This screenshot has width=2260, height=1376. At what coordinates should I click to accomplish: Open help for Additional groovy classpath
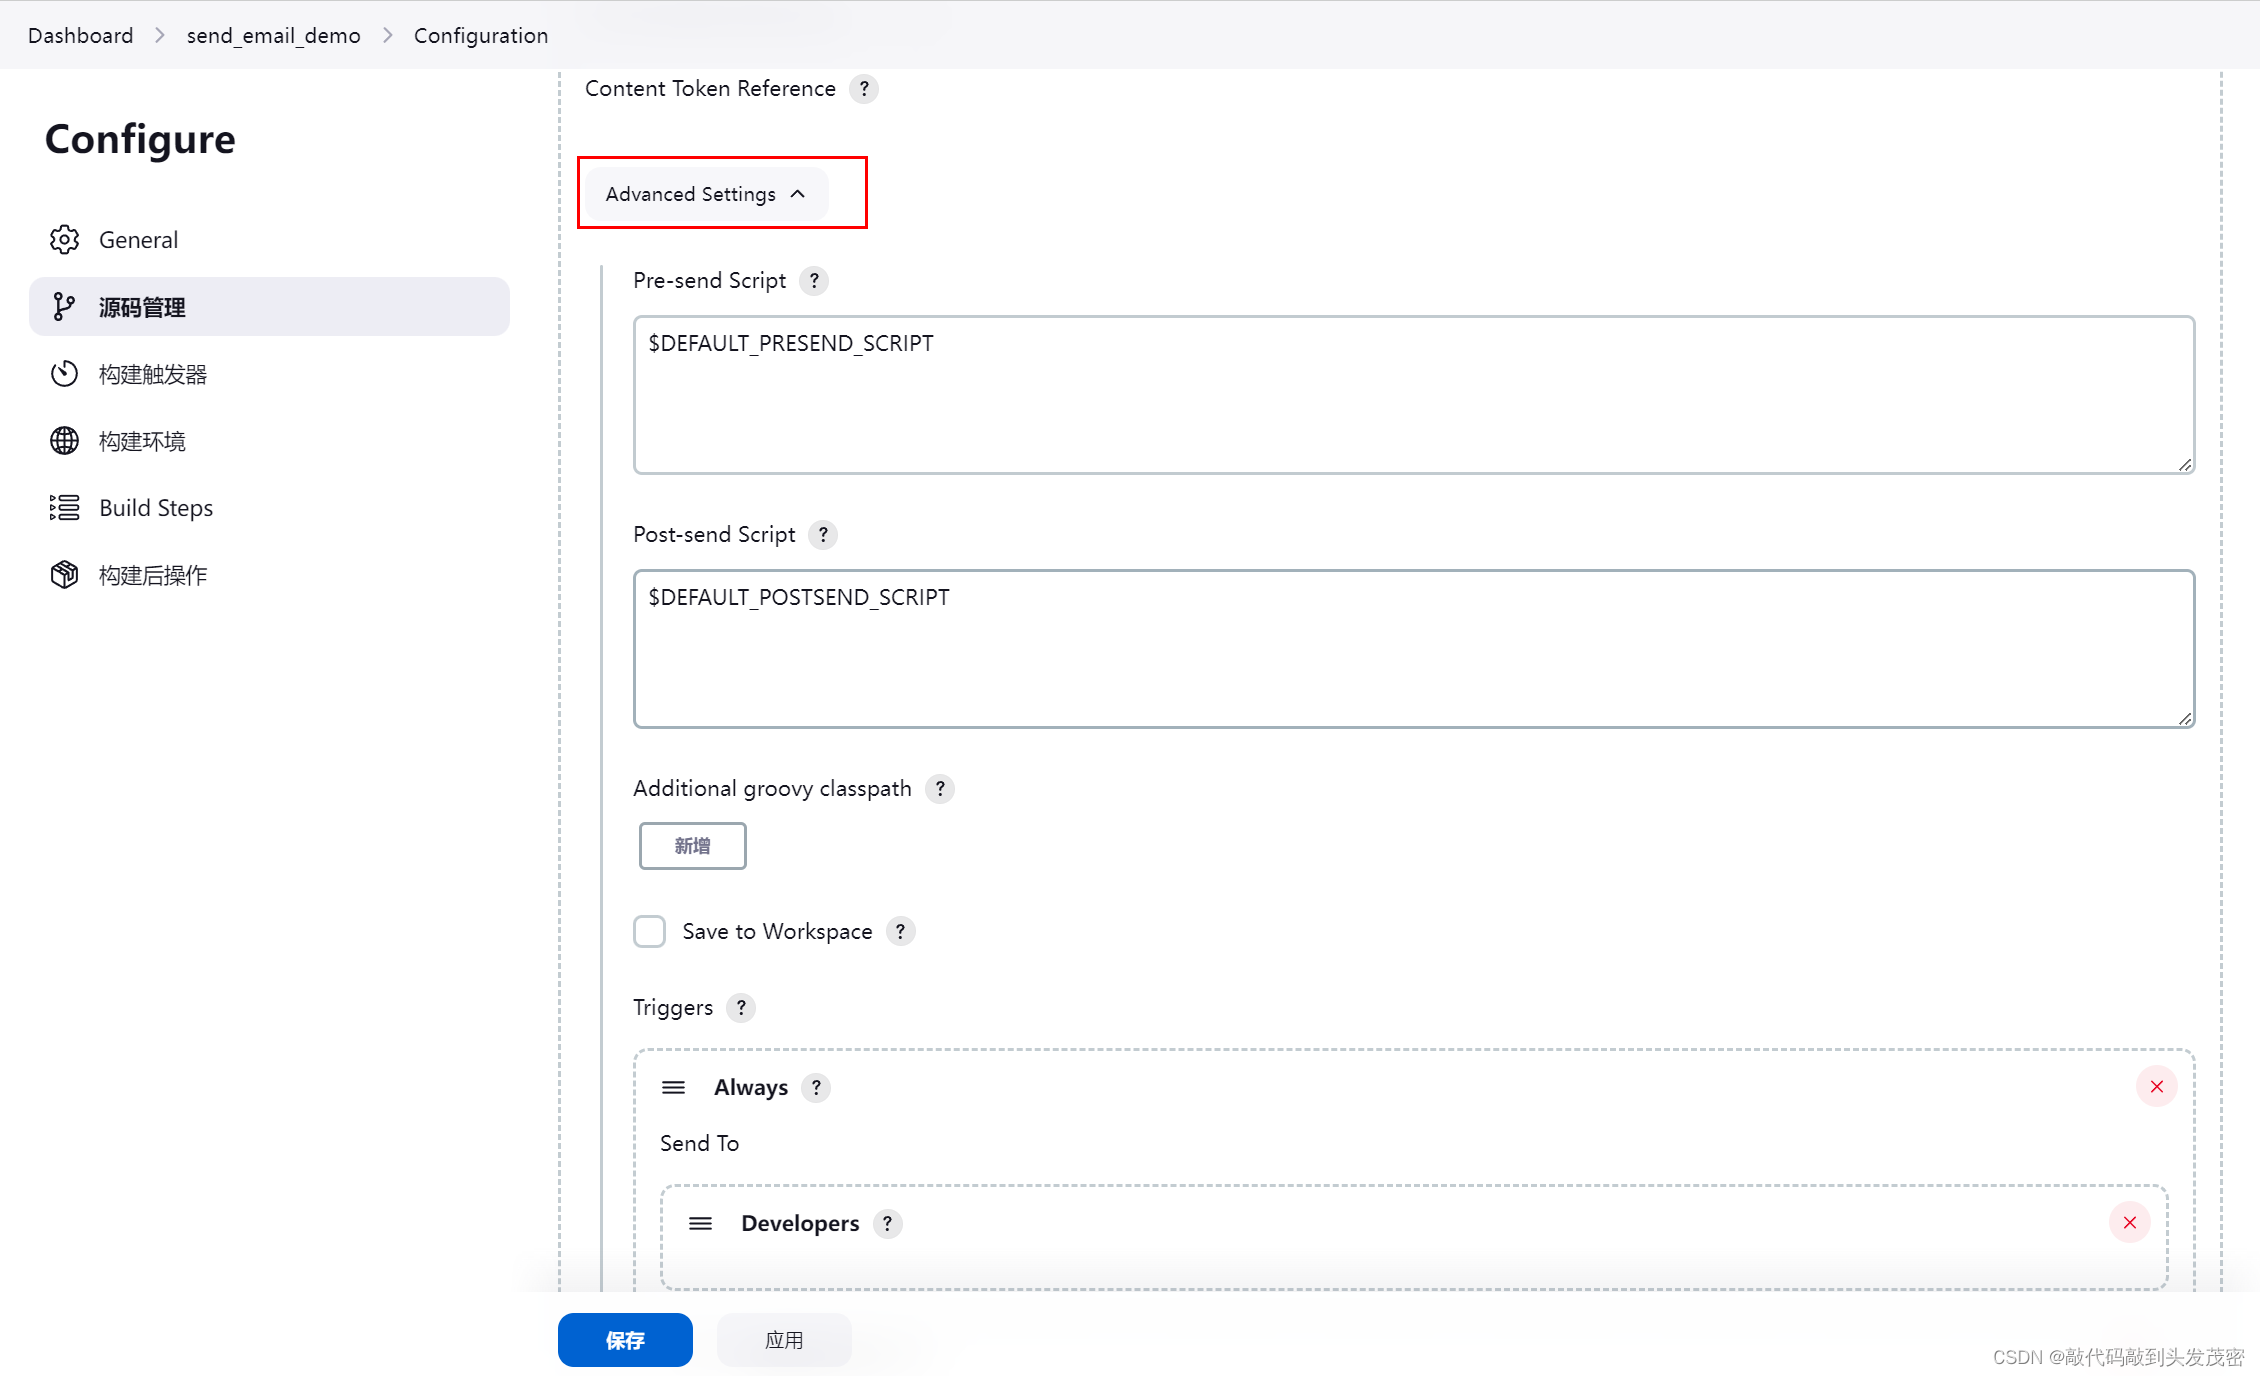tap(940, 789)
